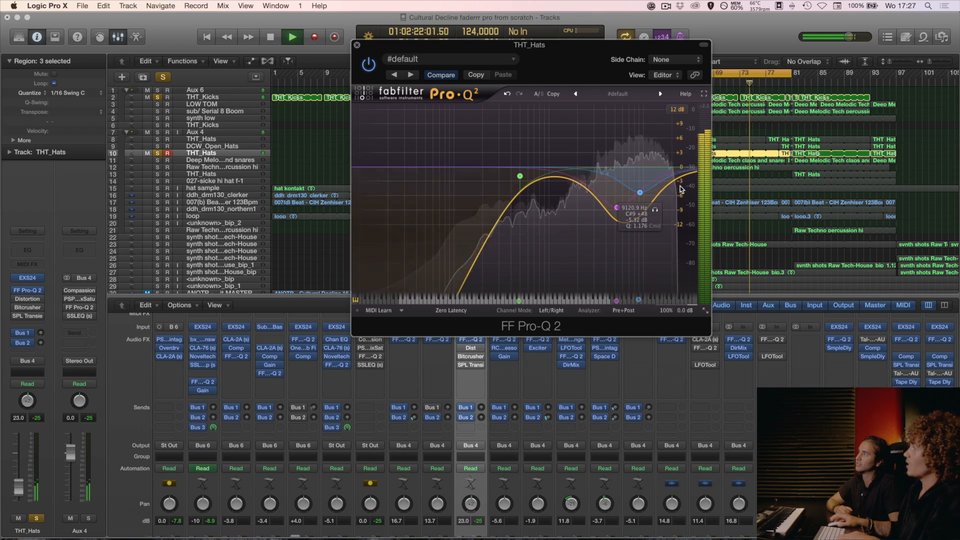Open Side Chain None dropdown
Image resolution: width=960 pixels, height=540 pixels.
click(675, 59)
